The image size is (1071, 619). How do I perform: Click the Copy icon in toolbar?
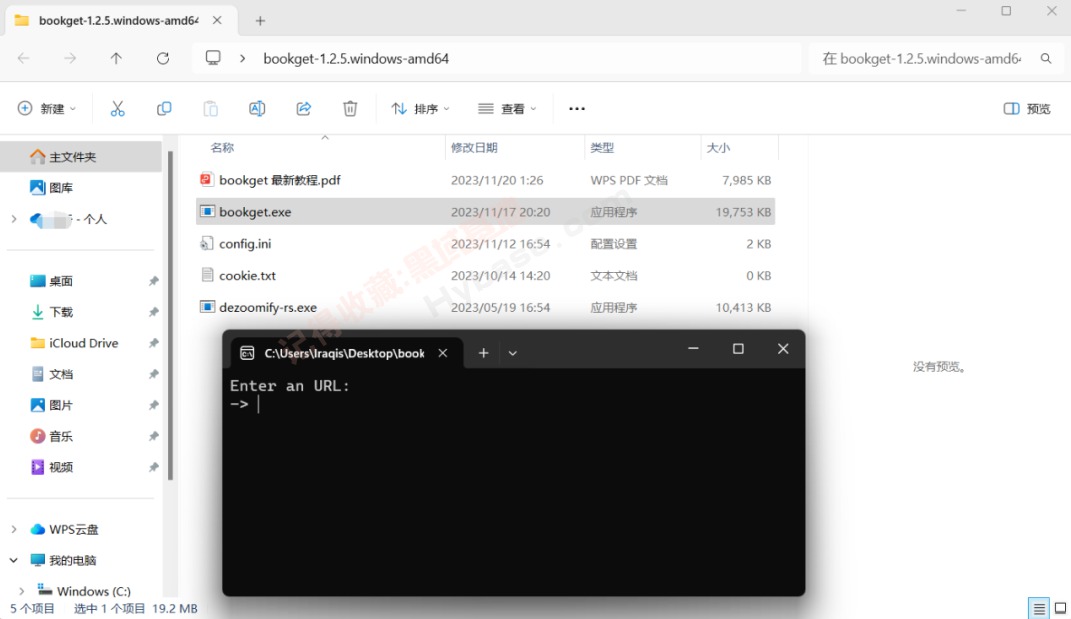coord(164,109)
